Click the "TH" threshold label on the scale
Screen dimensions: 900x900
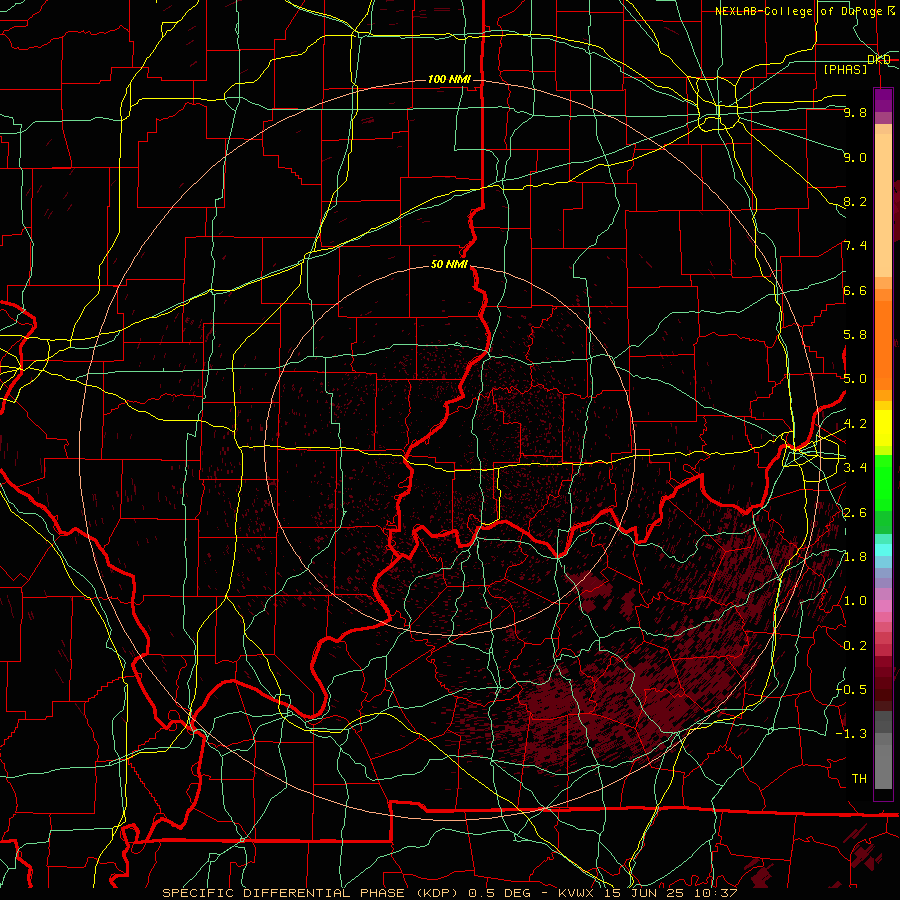859,779
